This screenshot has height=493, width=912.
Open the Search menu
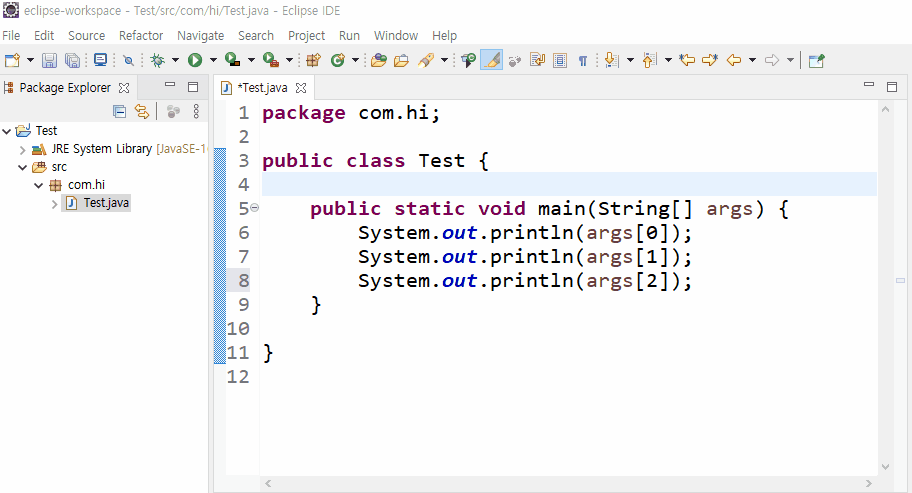(x=256, y=35)
